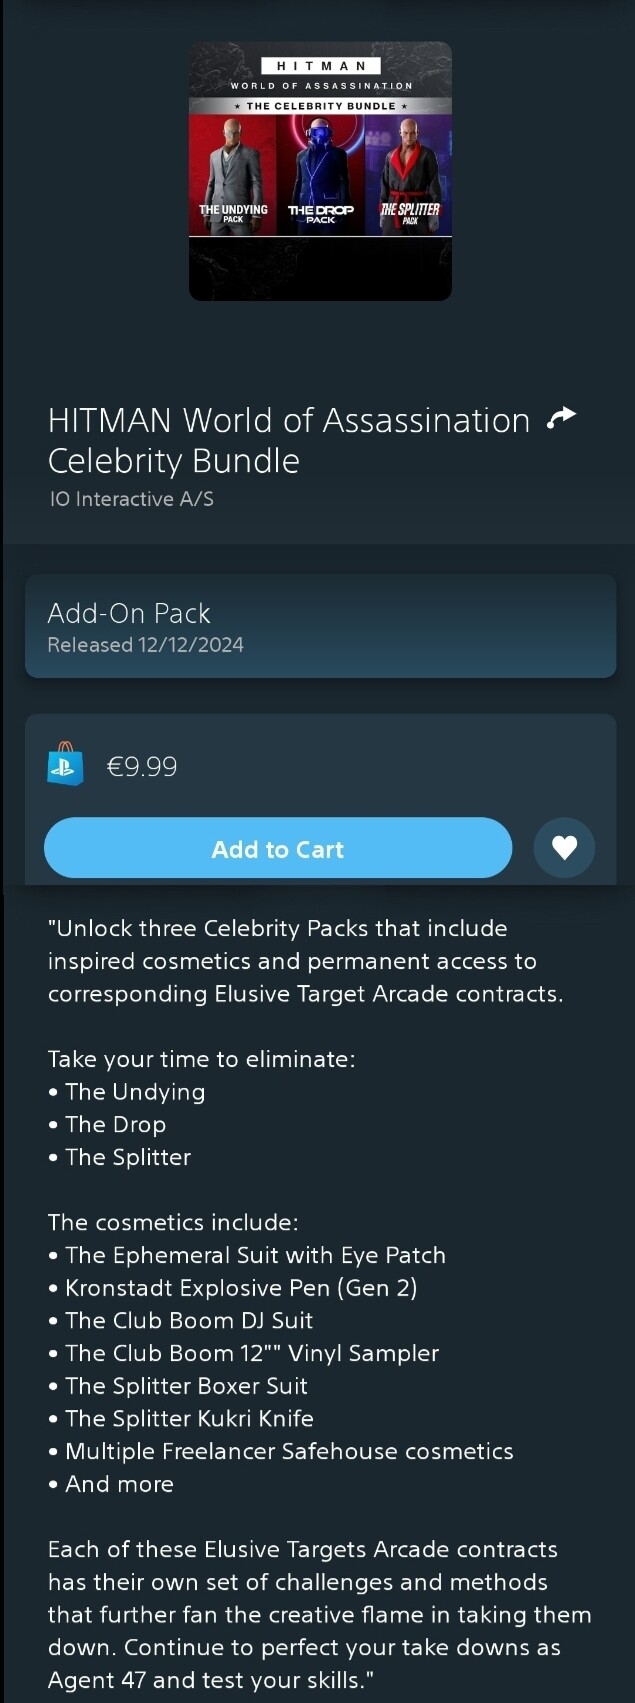
Task: Click the Celebrity Bundle banner on the cover
Action: (321, 106)
